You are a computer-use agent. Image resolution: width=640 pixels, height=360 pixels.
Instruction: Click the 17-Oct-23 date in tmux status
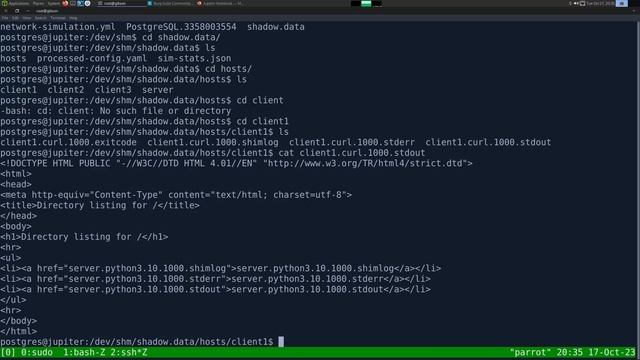612,353
